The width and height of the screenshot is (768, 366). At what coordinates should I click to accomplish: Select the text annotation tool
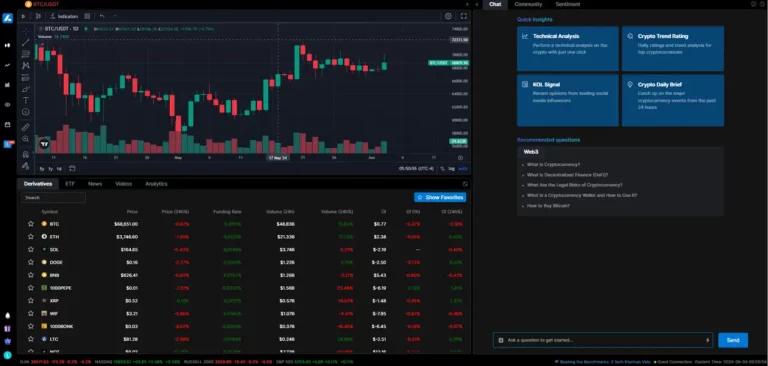point(26,100)
